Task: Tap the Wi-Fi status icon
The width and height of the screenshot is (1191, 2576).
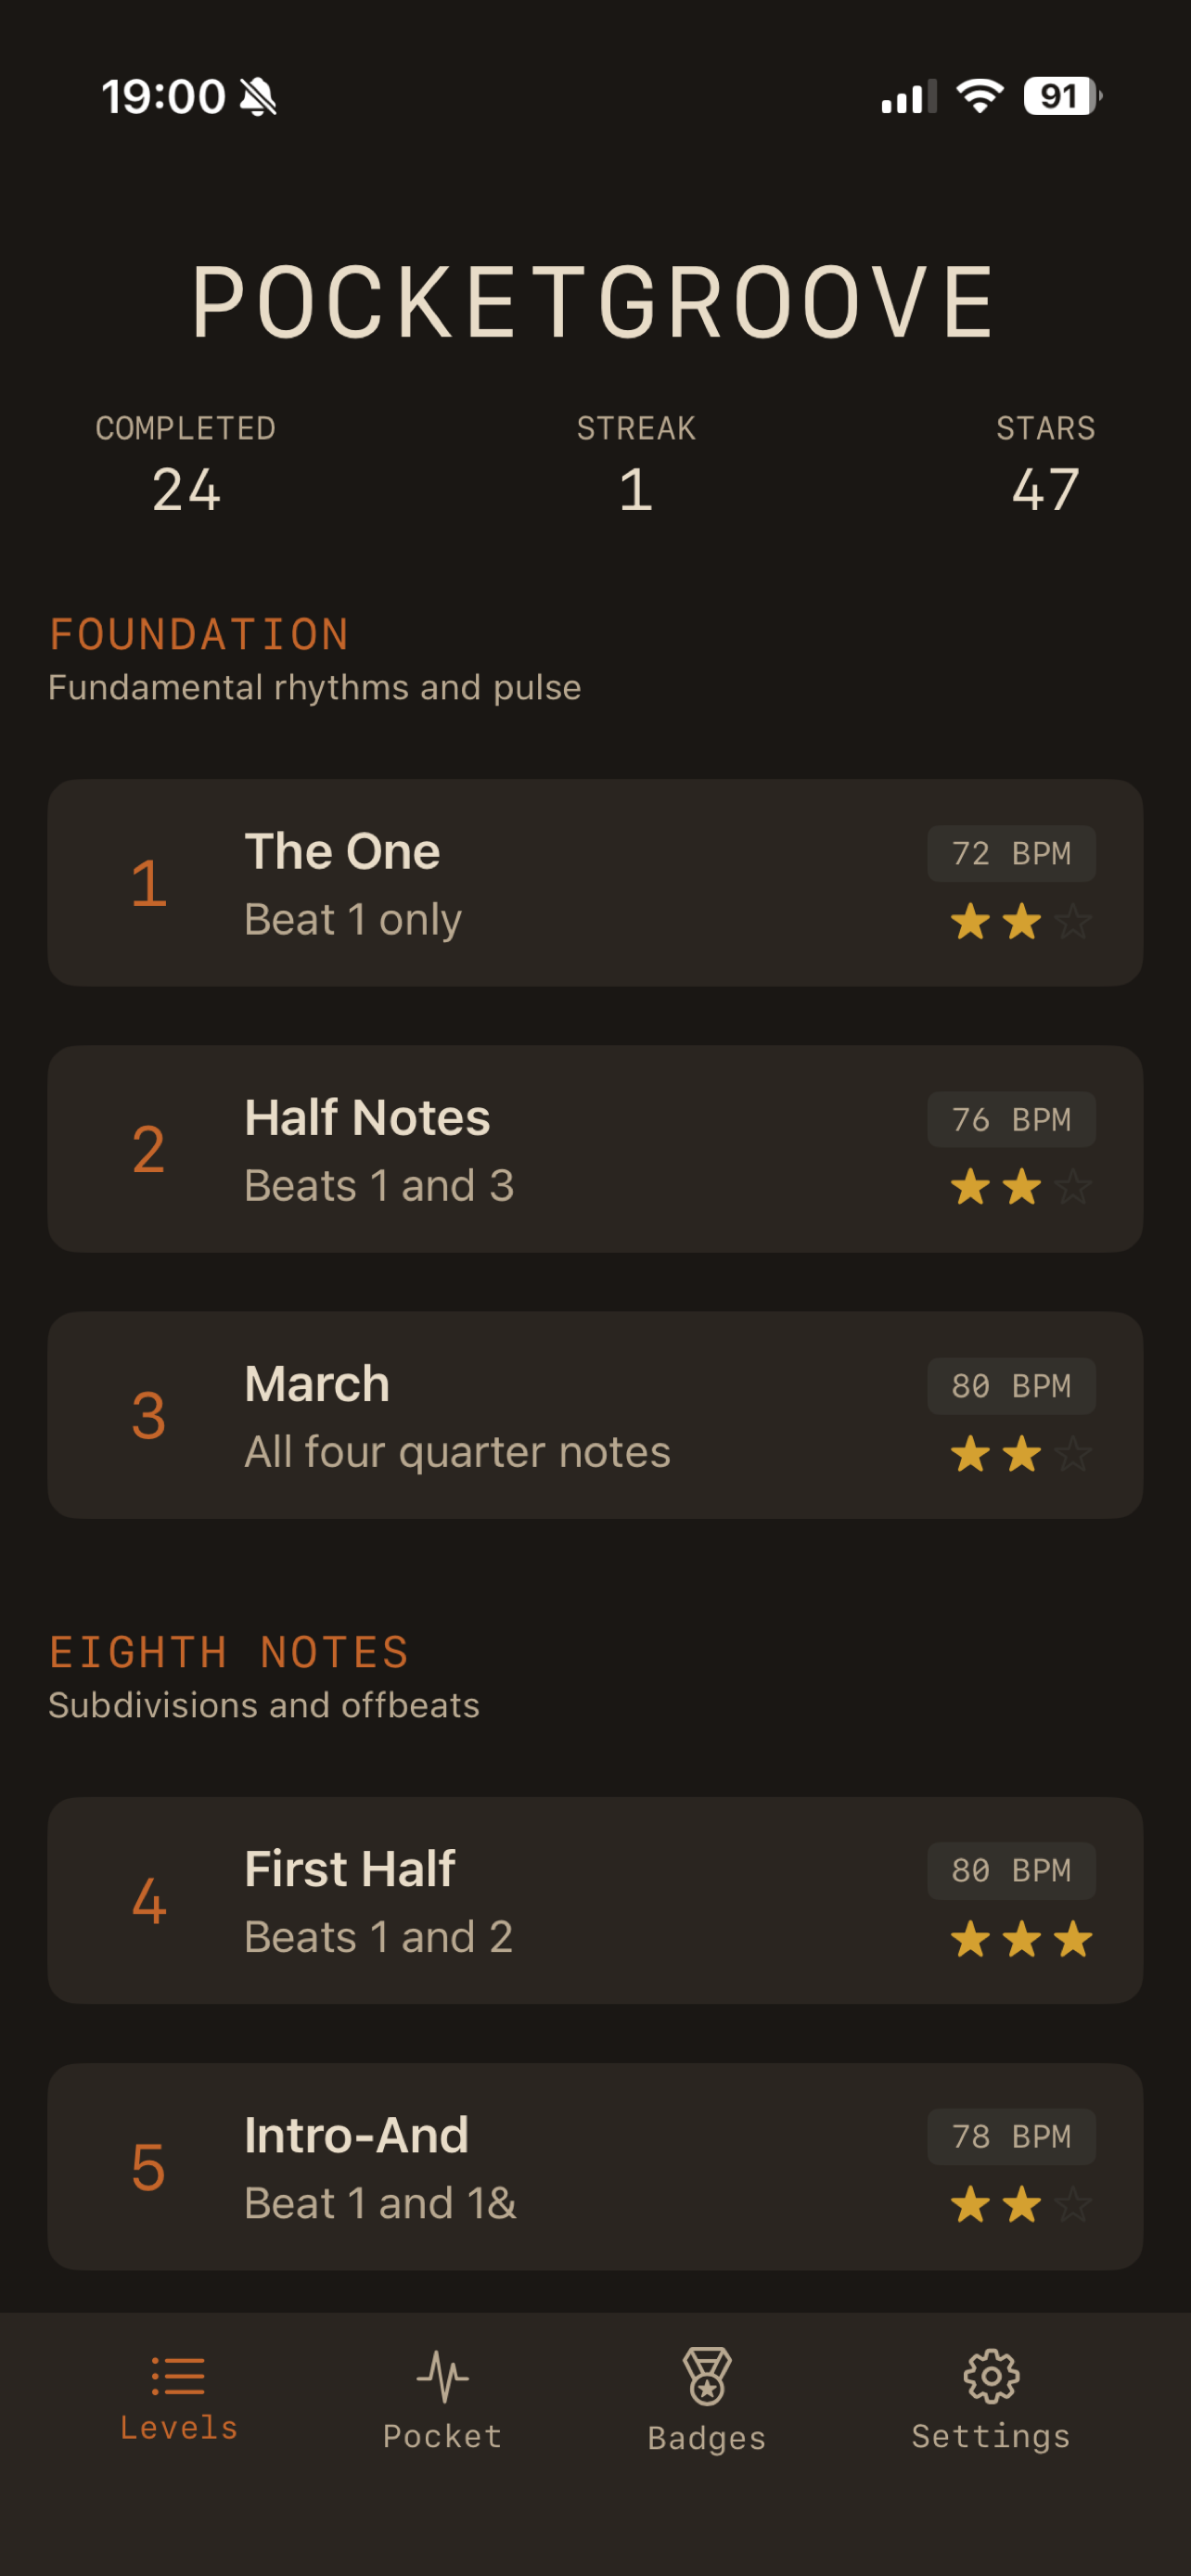Action: pyautogui.click(x=979, y=96)
